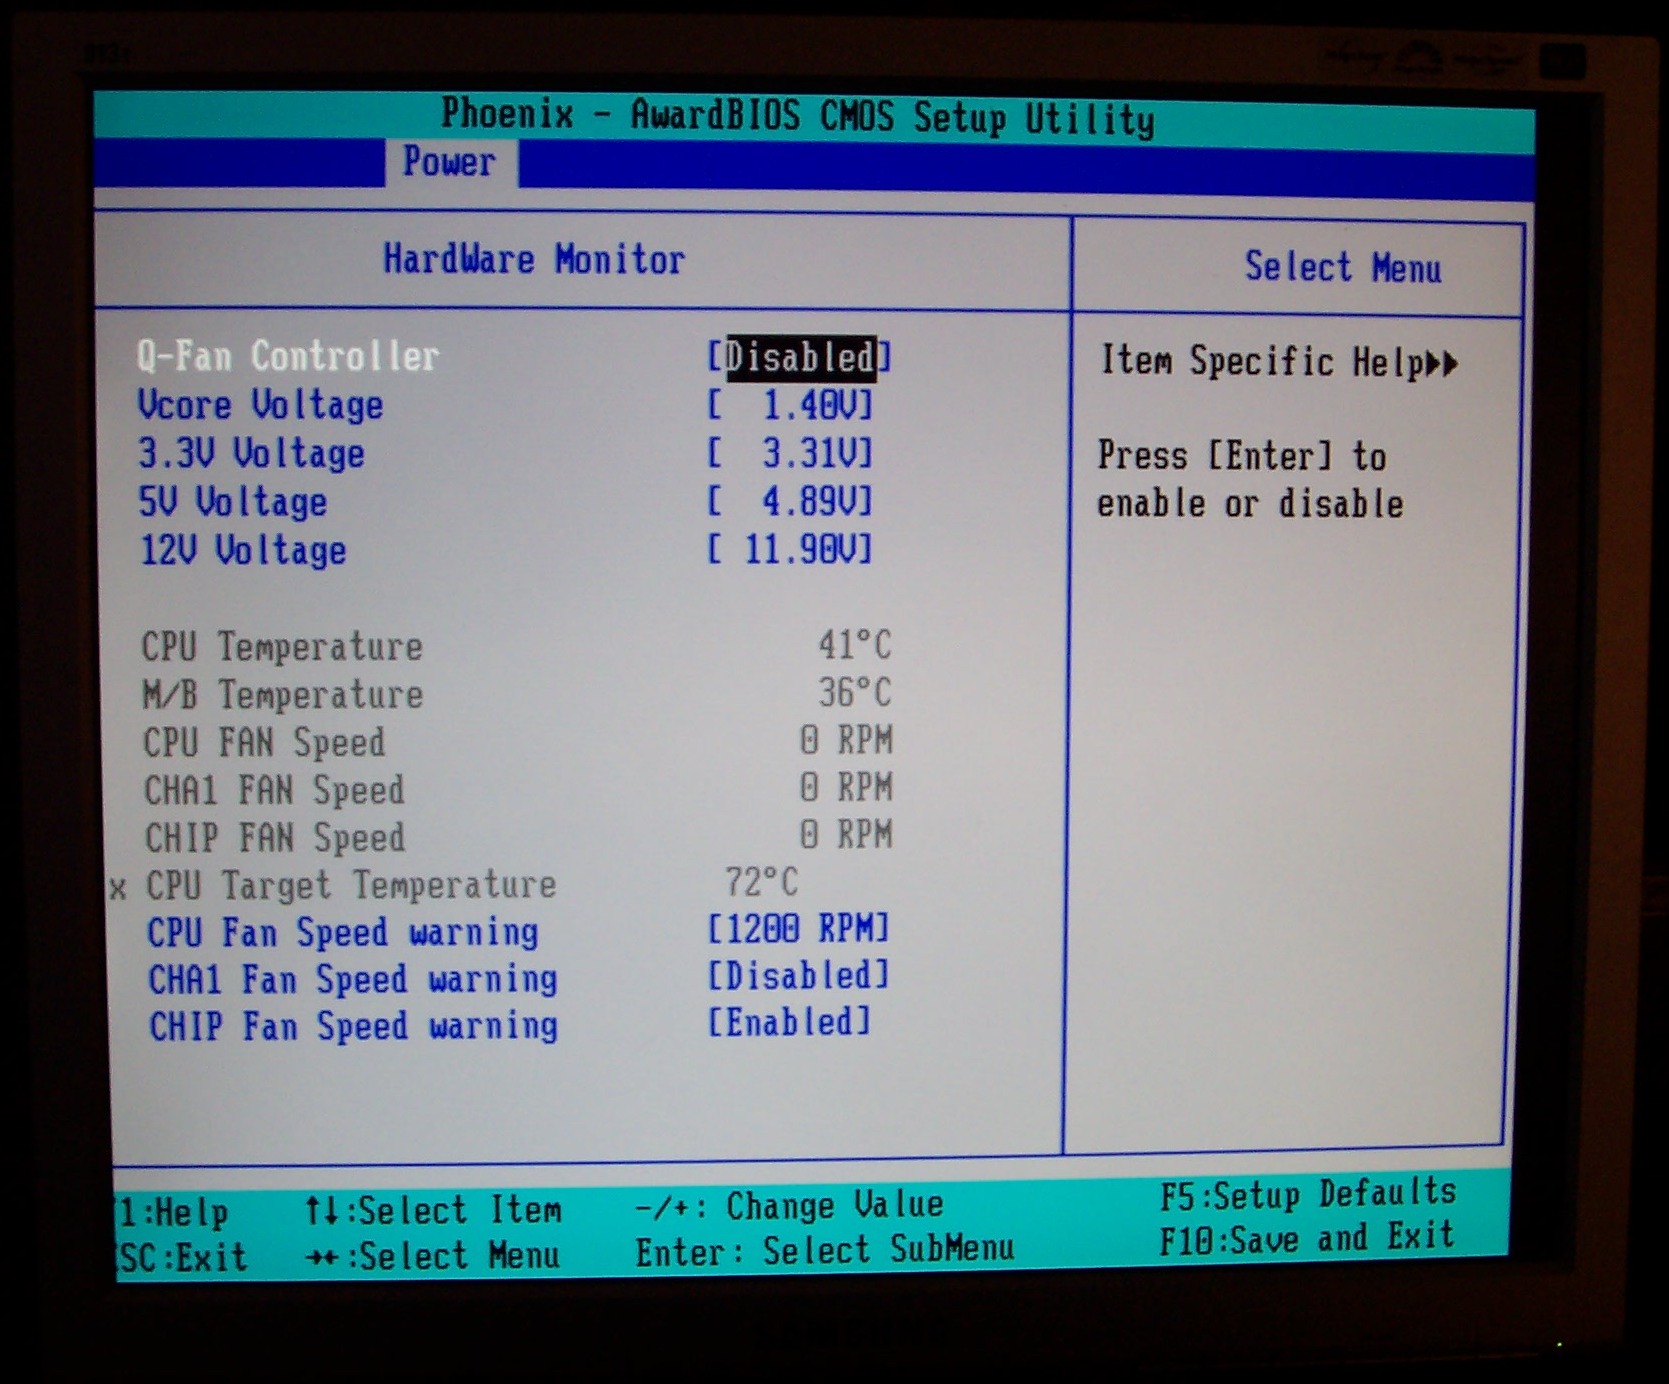Click the x marker beside CPU Target Temperature
1669x1384 pixels.
(118, 888)
